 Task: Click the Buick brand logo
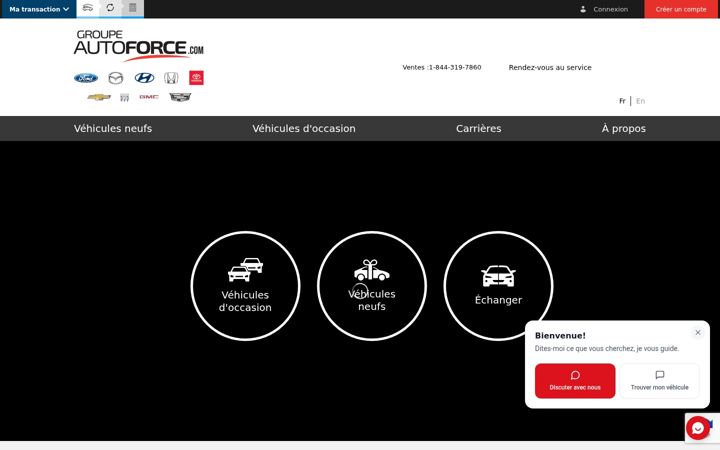(124, 97)
